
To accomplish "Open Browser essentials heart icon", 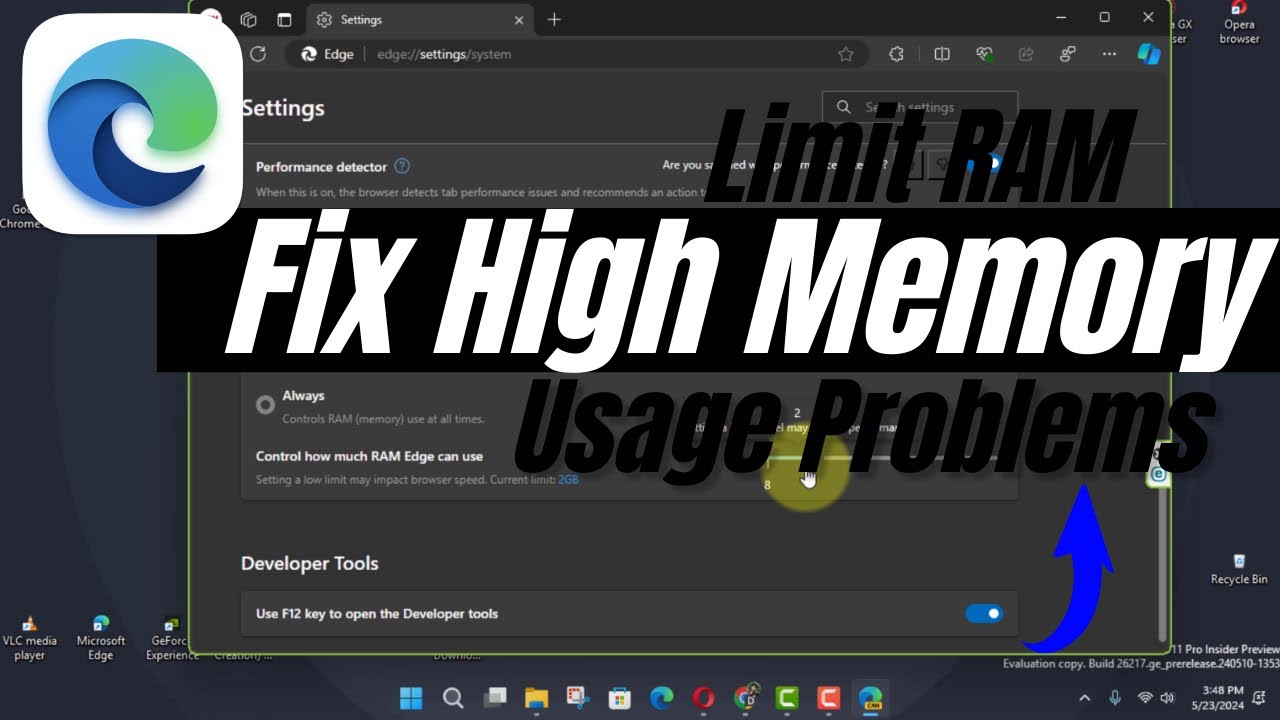I will (x=984, y=54).
